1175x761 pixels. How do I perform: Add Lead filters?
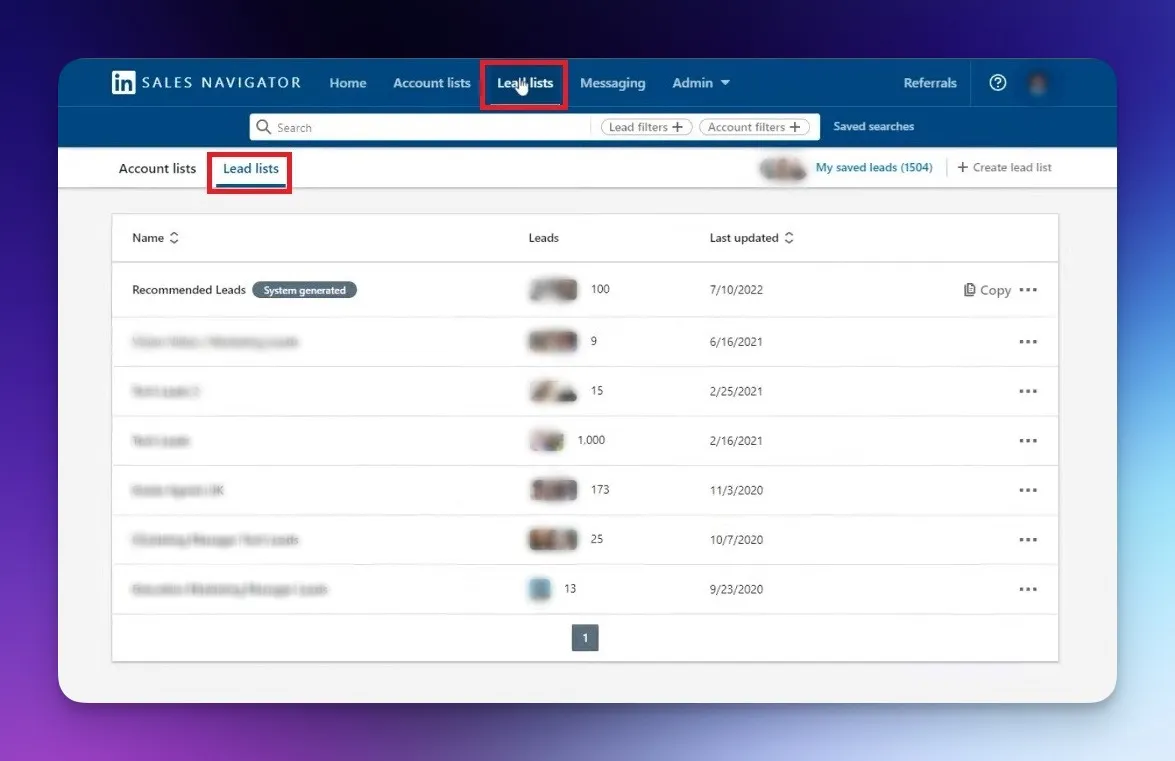(646, 127)
